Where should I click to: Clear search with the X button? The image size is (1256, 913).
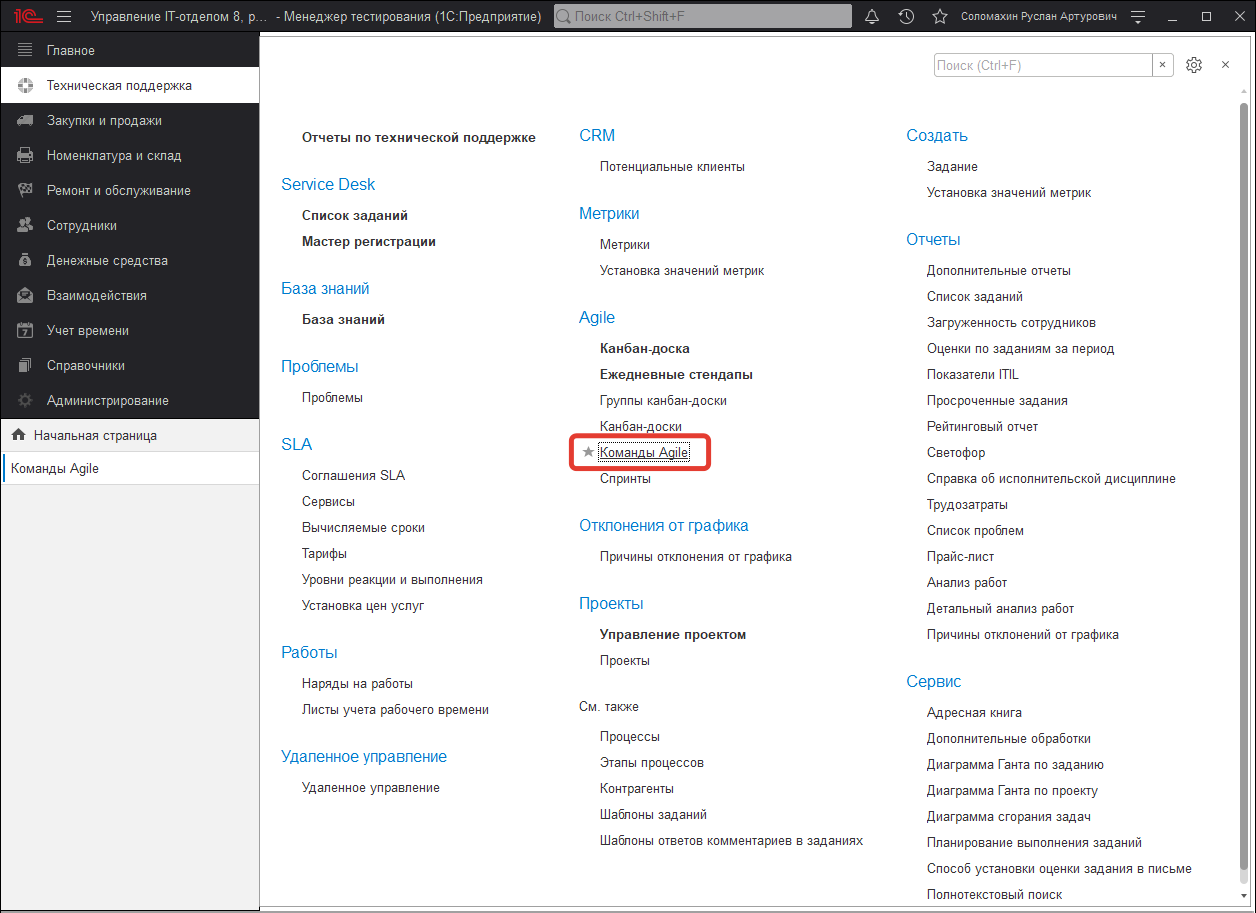(x=1162, y=64)
